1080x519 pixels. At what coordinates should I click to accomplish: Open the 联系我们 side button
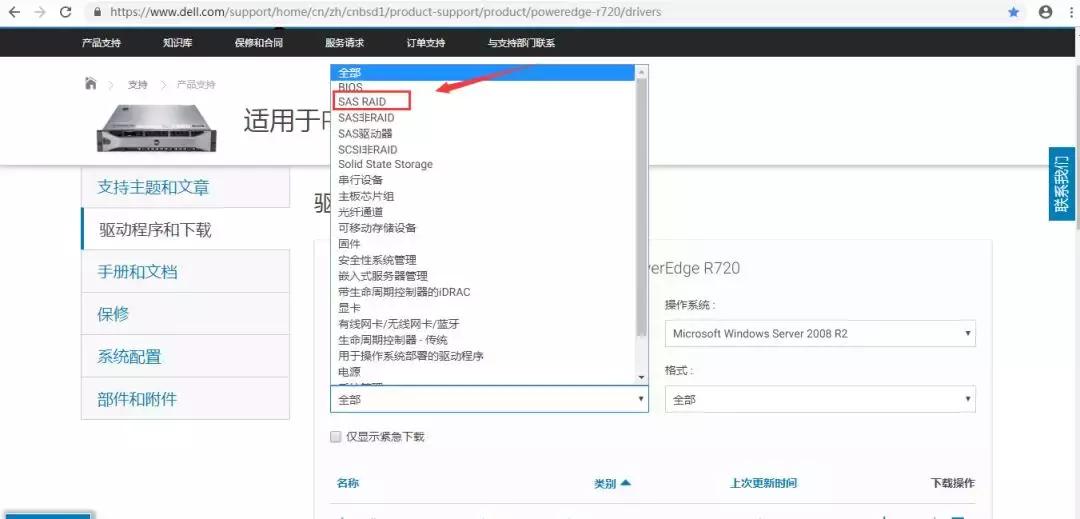click(1061, 184)
